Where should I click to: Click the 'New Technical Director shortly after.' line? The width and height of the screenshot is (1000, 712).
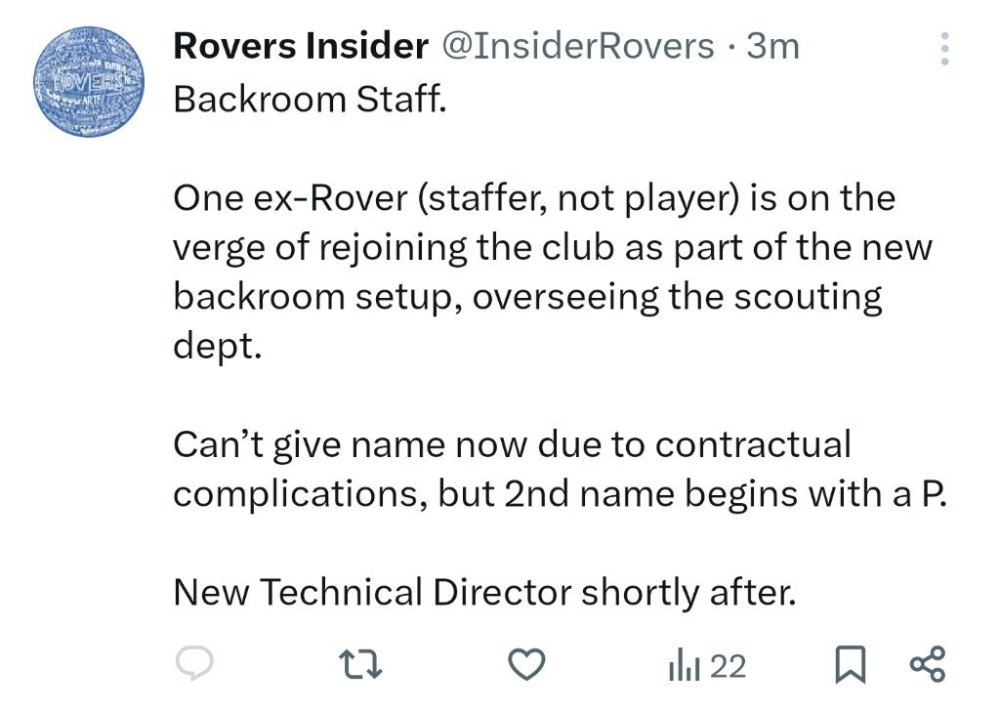tap(484, 594)
